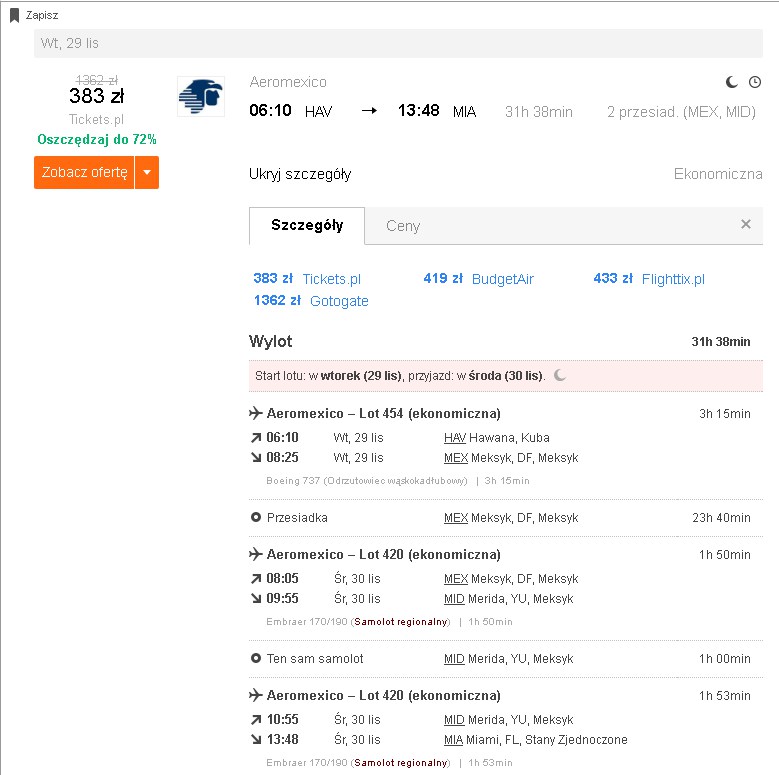Click the Zapisz bookmark icon
Screen dimensions: 779x775
14,15
